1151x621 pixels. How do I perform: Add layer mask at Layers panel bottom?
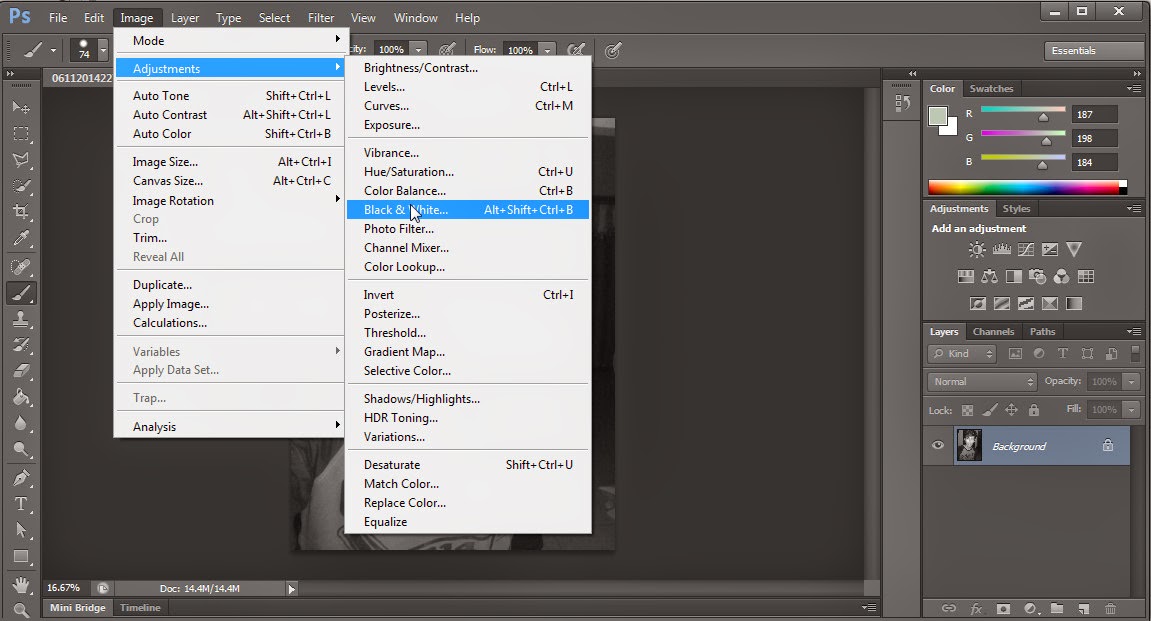click(x=1003, y=609)
